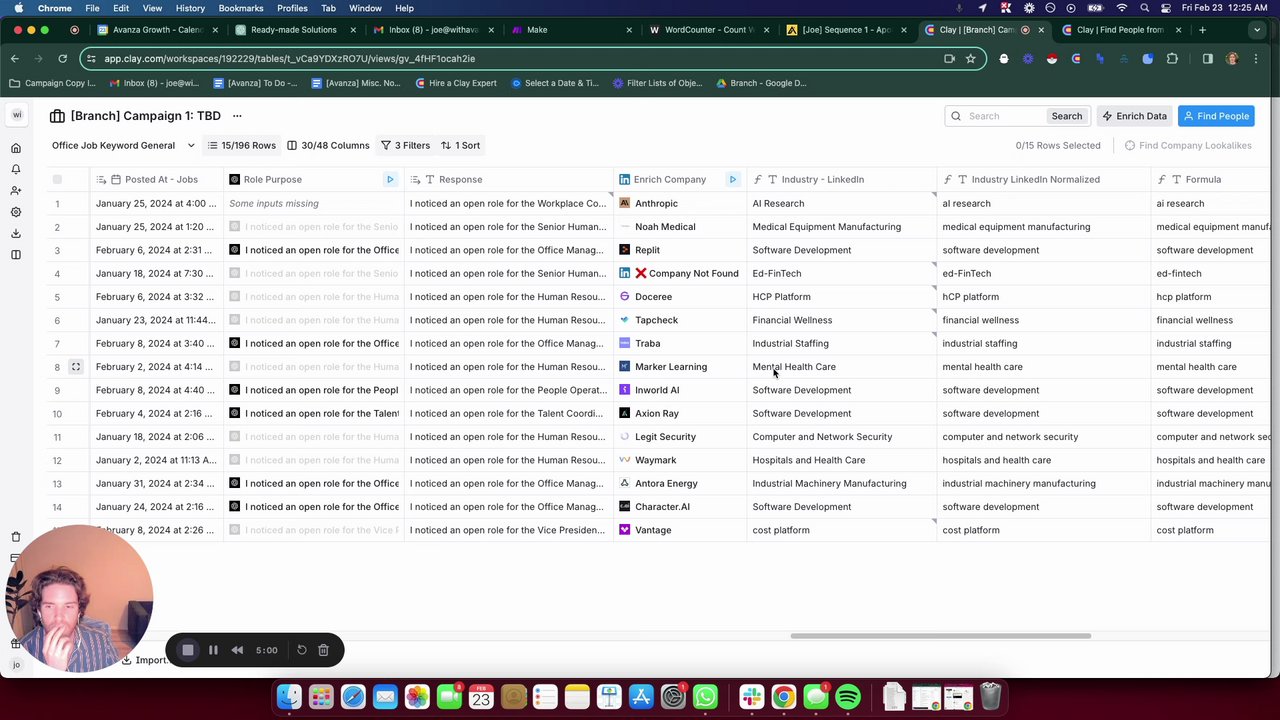Image resolution: width=1280 pixels, height=720 pixels.
Task: Open a new Chrome tab
Action: pyautogui.click(x=1202, y=30)
